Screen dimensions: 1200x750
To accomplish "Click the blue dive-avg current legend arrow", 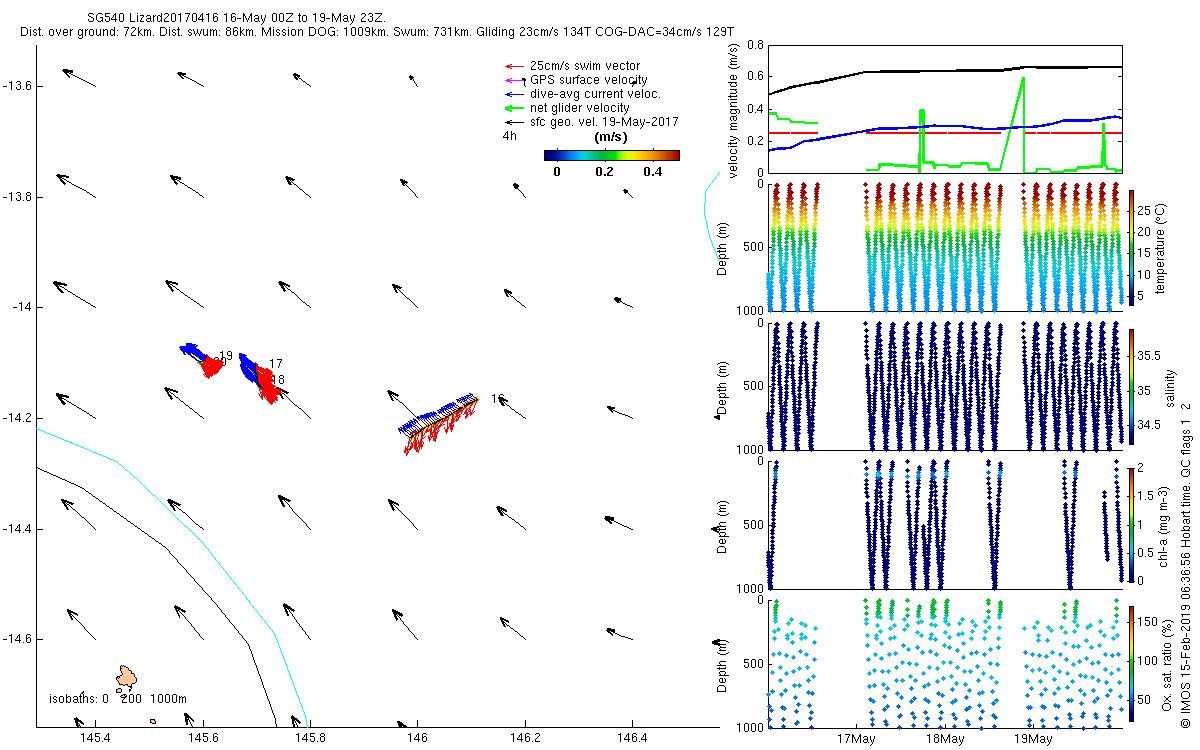I will (513, 94).
